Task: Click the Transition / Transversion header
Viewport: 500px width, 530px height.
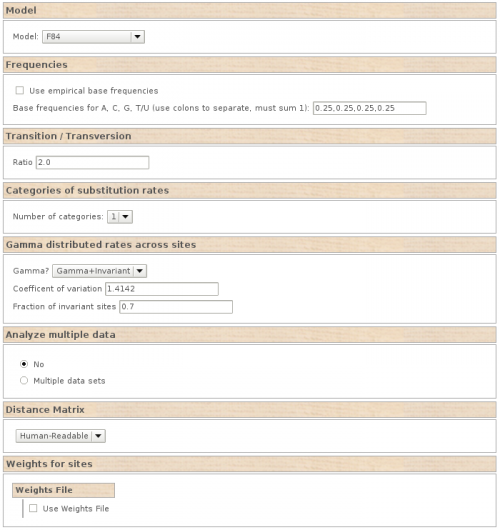Action: [x=250, y=136]
